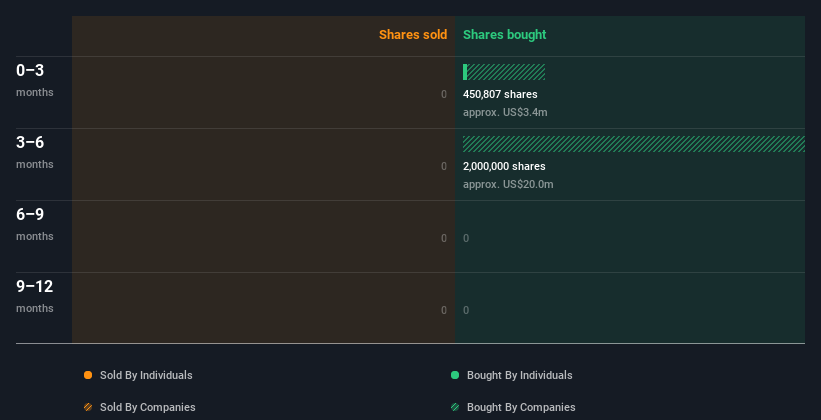The height and width of the screenshot is (420, 821).
Task: Click the shares sold zero for 3–6 months
Action: click(444, 166)
